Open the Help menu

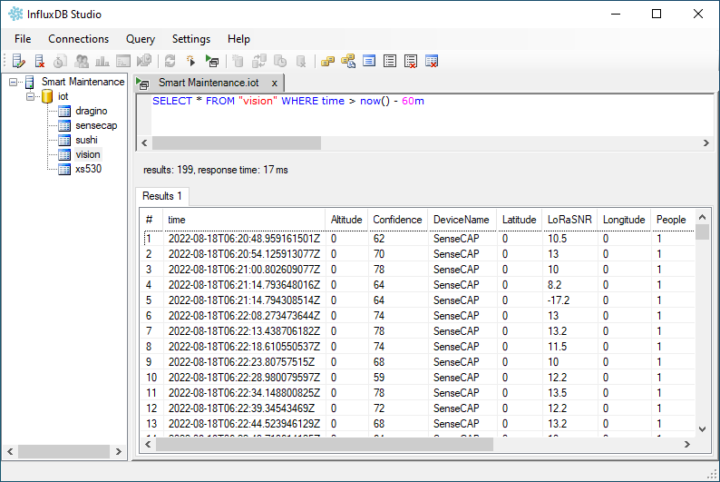239,39
